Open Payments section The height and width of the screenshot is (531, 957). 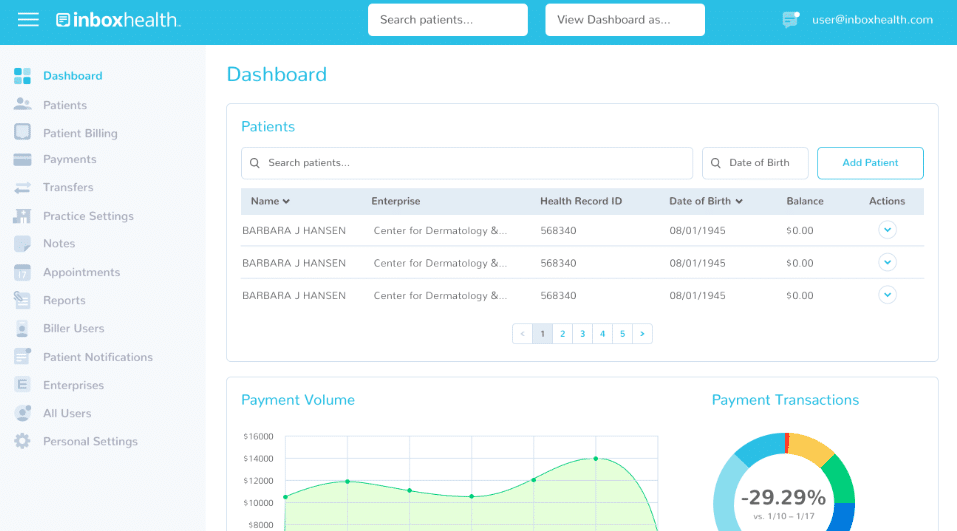(x=70, y=159)
